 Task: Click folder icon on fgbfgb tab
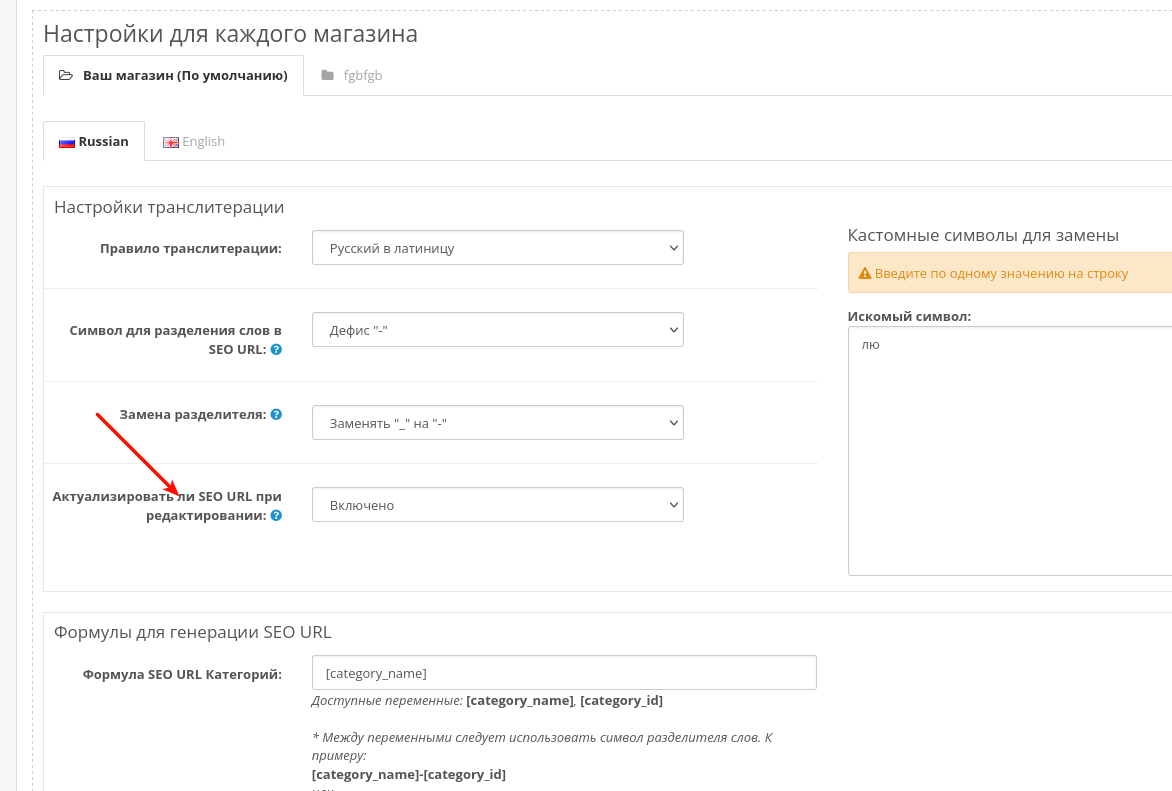[327, 76]
